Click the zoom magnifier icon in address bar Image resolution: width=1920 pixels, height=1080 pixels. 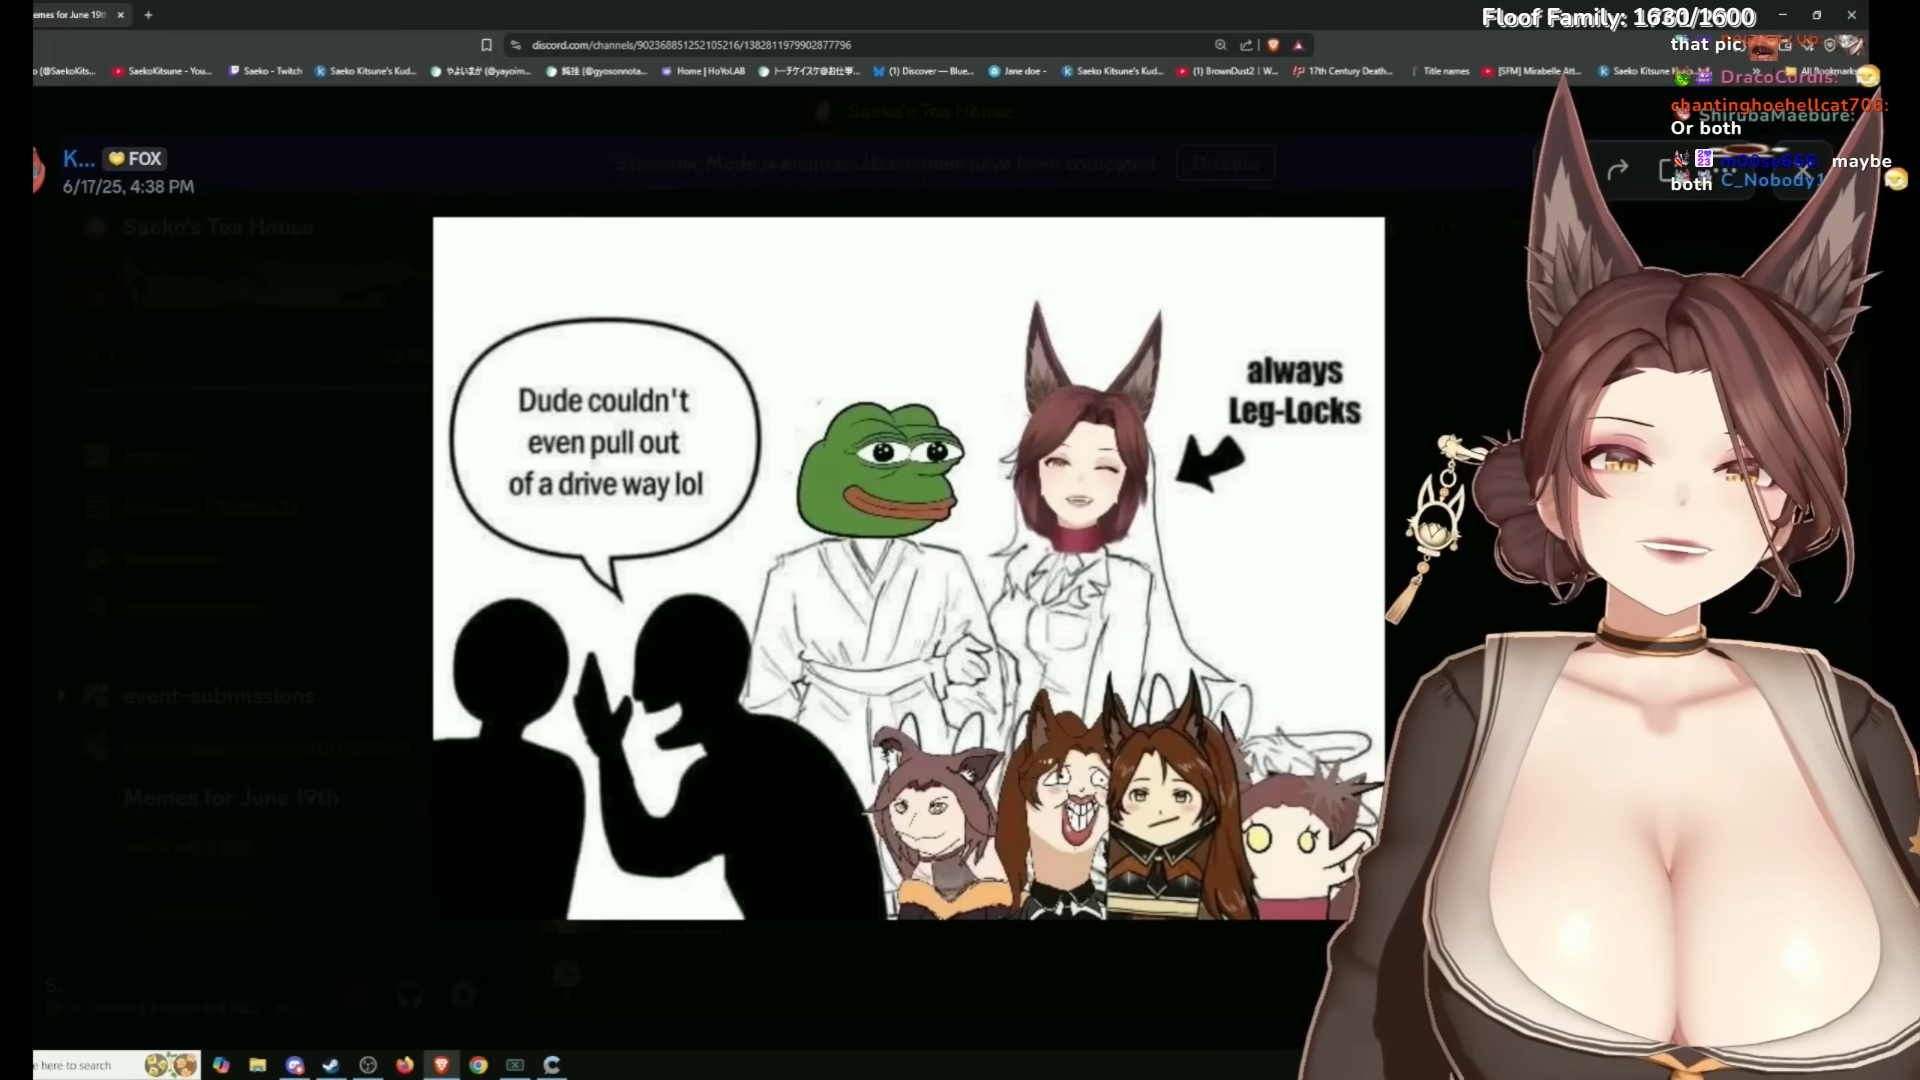click(x=1220, y=45)
